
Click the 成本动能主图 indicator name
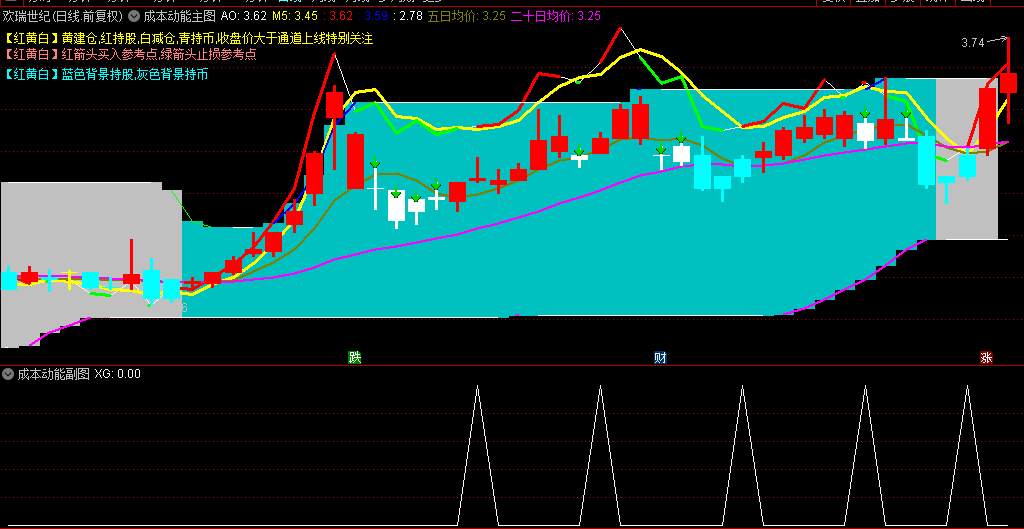point(180,16)
